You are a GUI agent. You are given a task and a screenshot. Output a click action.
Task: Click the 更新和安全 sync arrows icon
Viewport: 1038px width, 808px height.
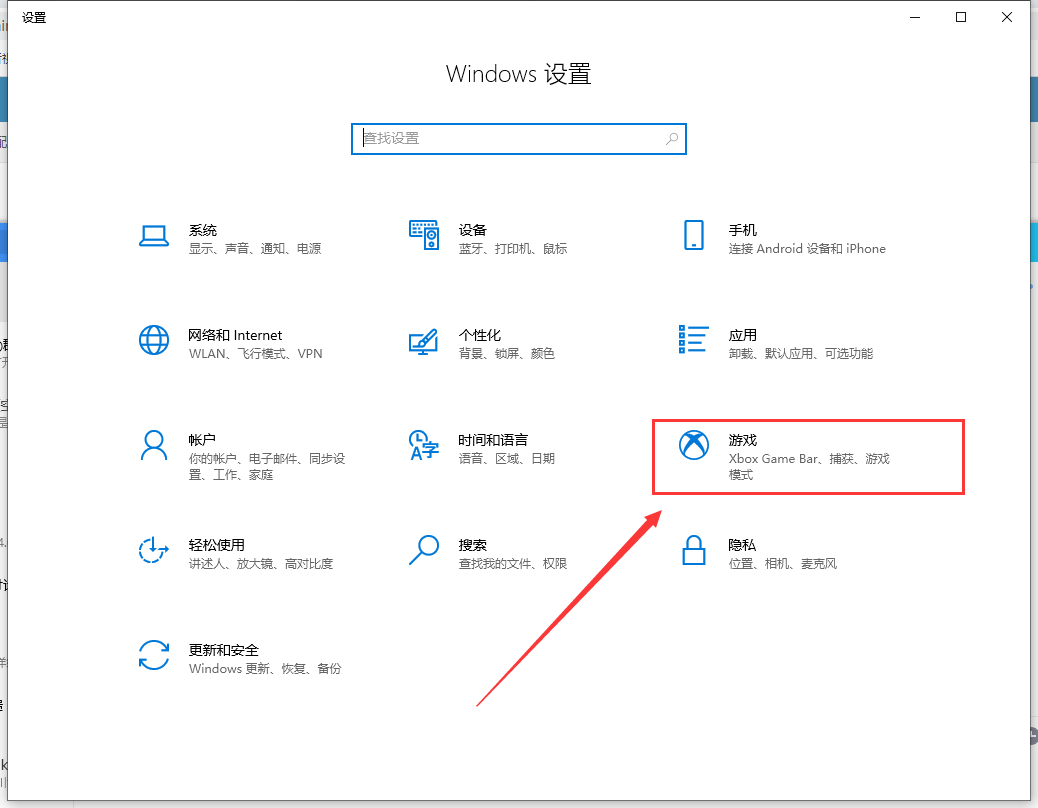tap(154, 655)
